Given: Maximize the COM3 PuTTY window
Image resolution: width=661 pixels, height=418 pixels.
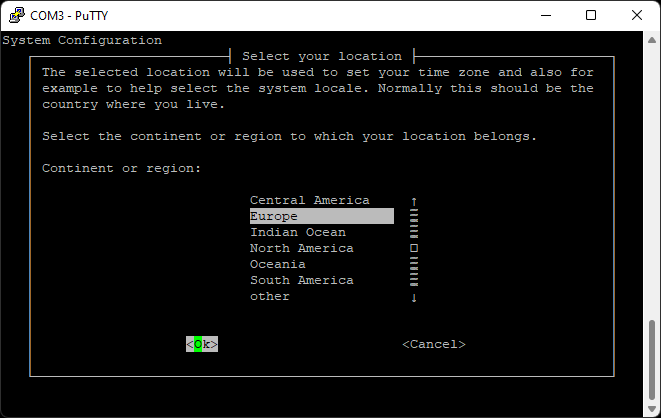Looking at the screenshot, I should click(591, 15).
